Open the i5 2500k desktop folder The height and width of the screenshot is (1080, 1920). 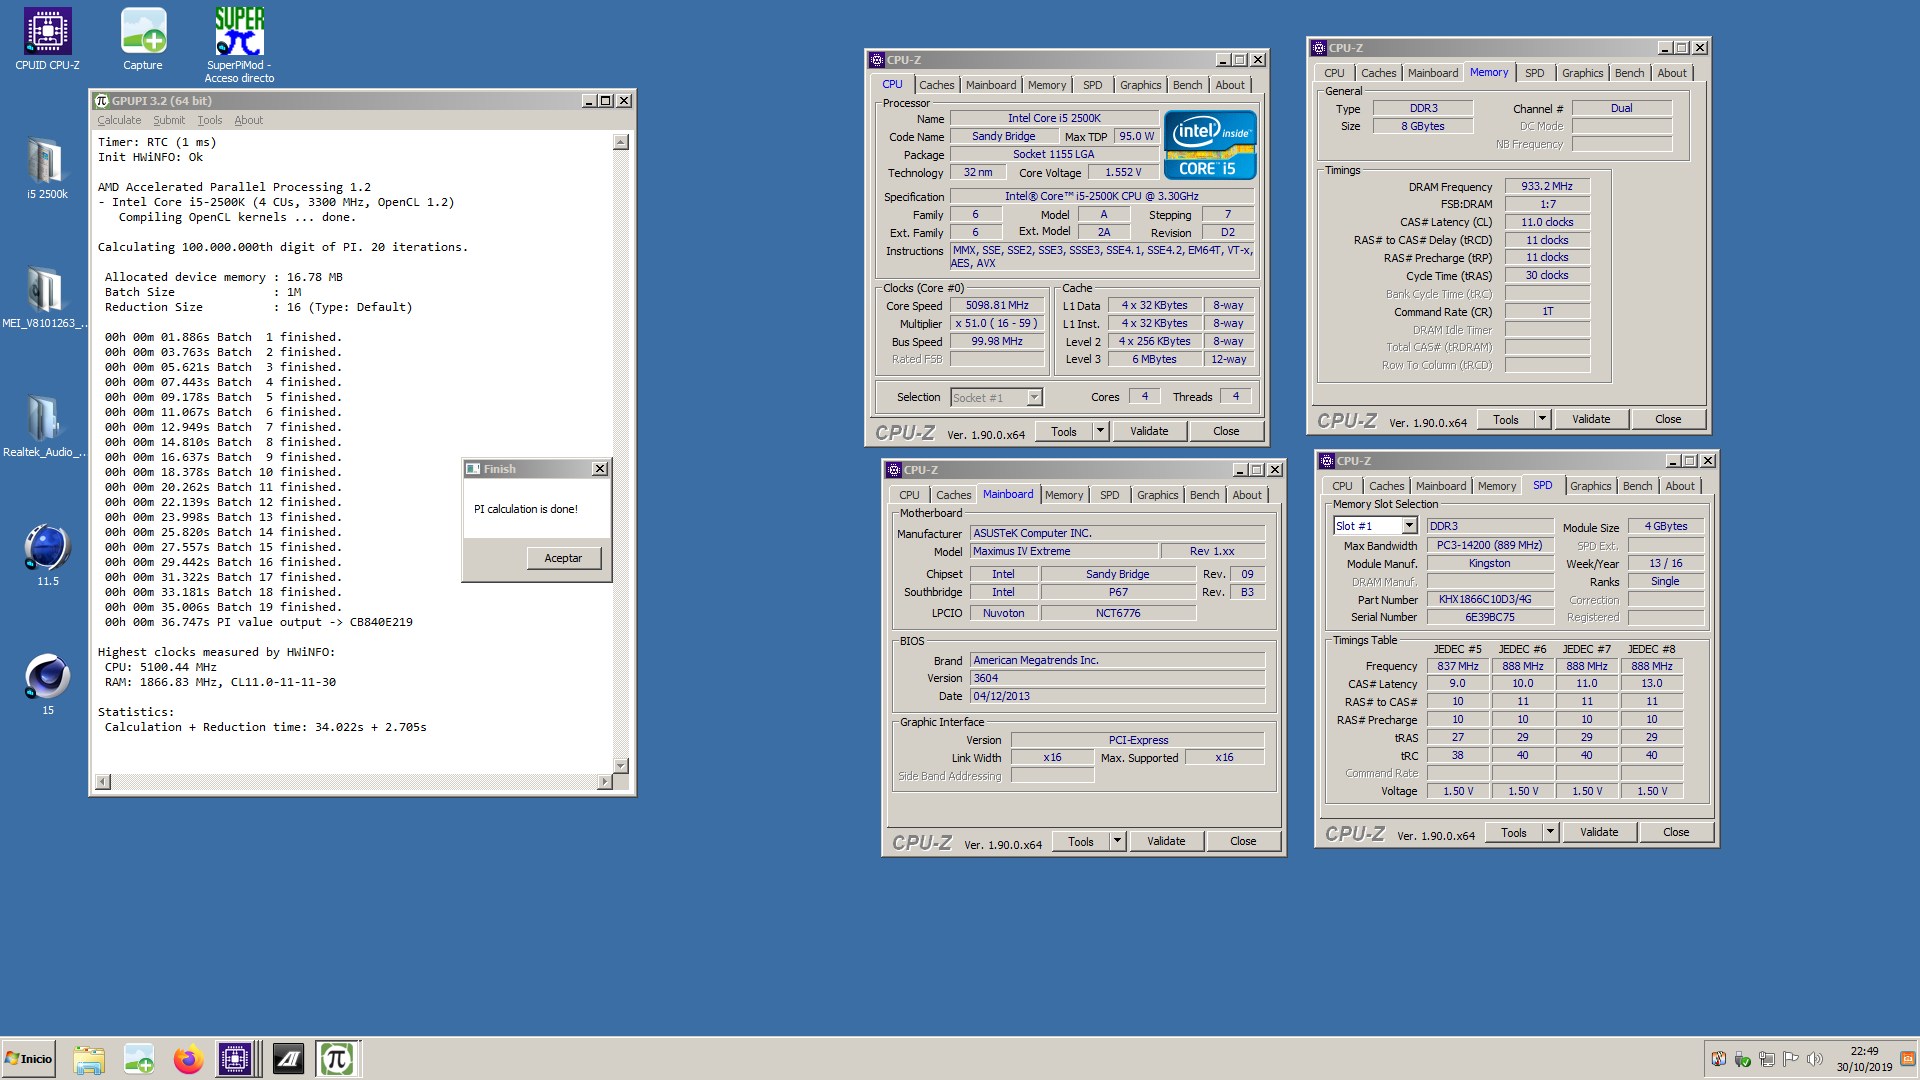pos(47,168)
